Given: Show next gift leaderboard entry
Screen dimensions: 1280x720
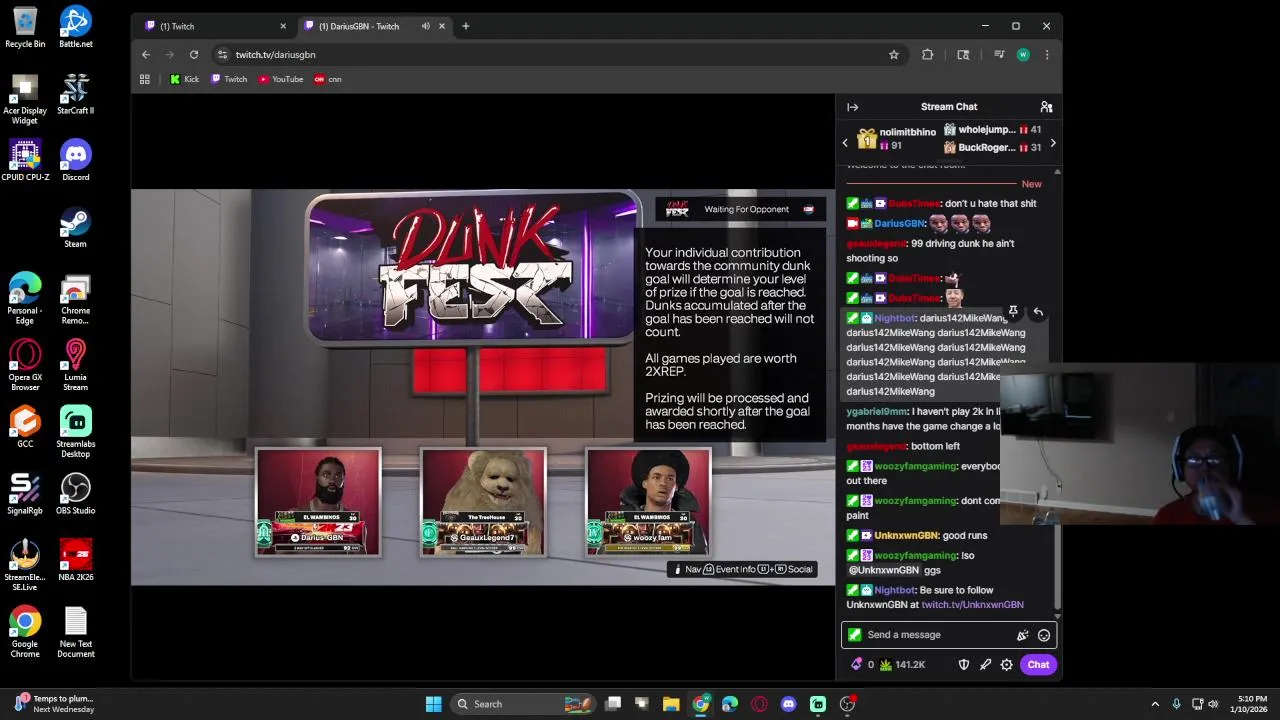Looking at the screenshot, I should click(x=1052, y=143).
